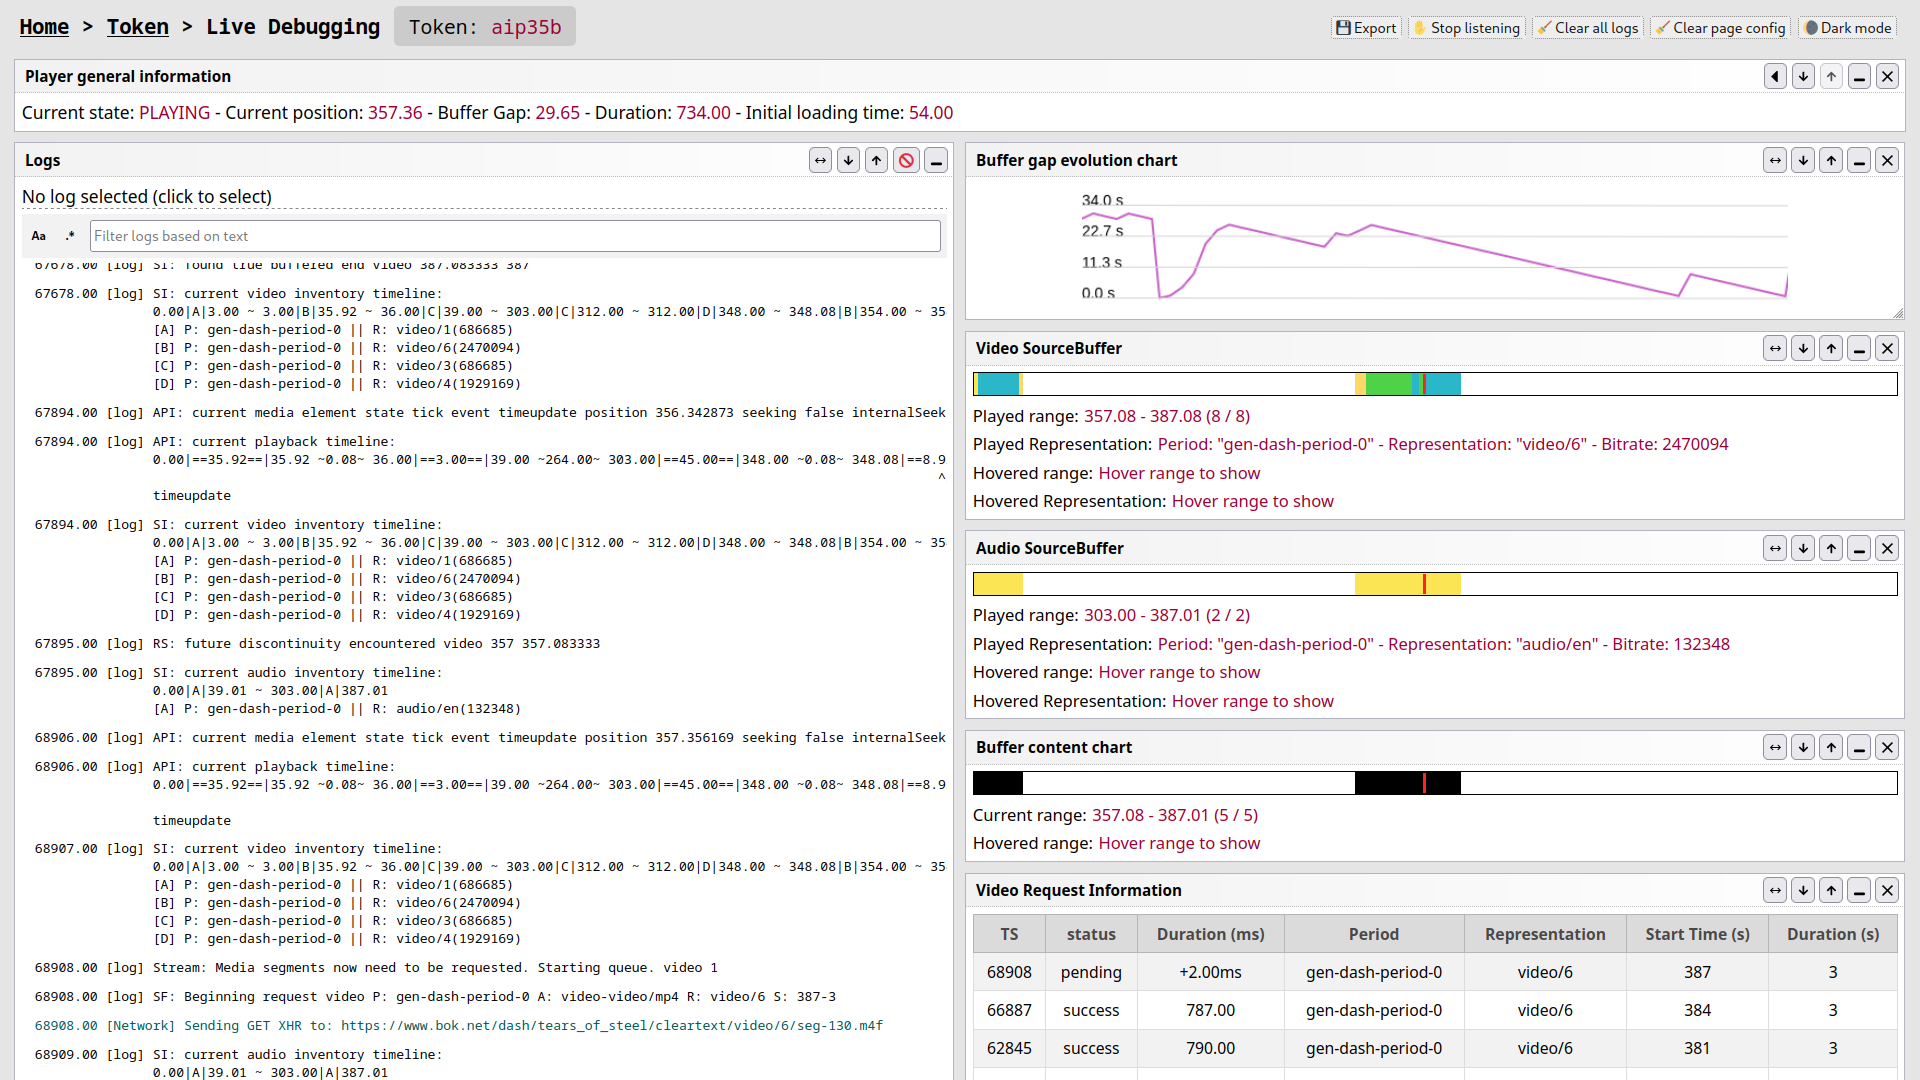Click the scroll logs downward icon
1920x1080 pixels.
tap(849, 161)
